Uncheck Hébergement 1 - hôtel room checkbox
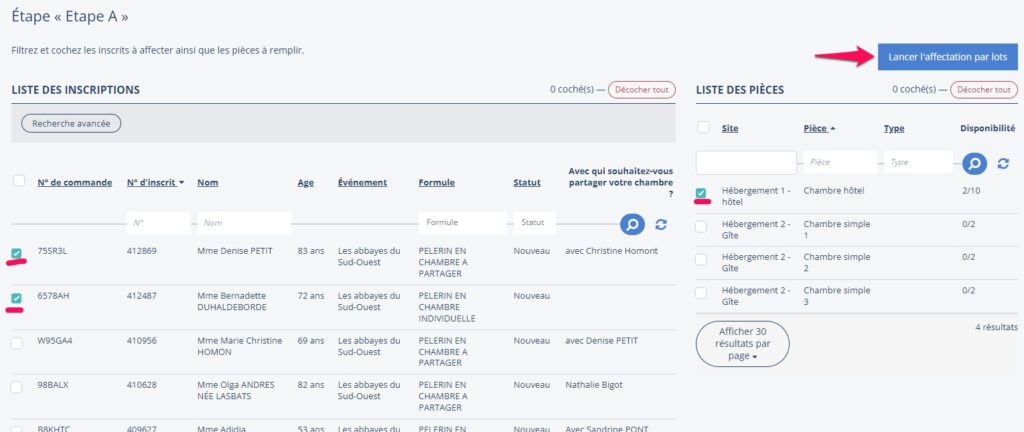This screenshot has width=1024, height=432. (702, 193)
